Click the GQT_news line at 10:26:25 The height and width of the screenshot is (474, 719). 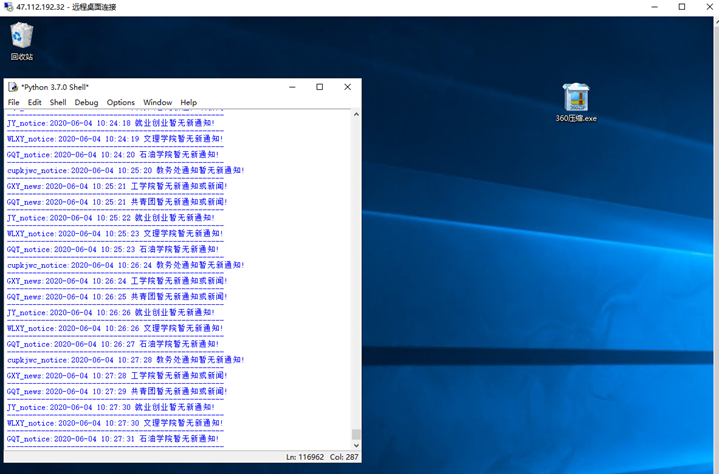pyautogui.click(x=117, y=297)
